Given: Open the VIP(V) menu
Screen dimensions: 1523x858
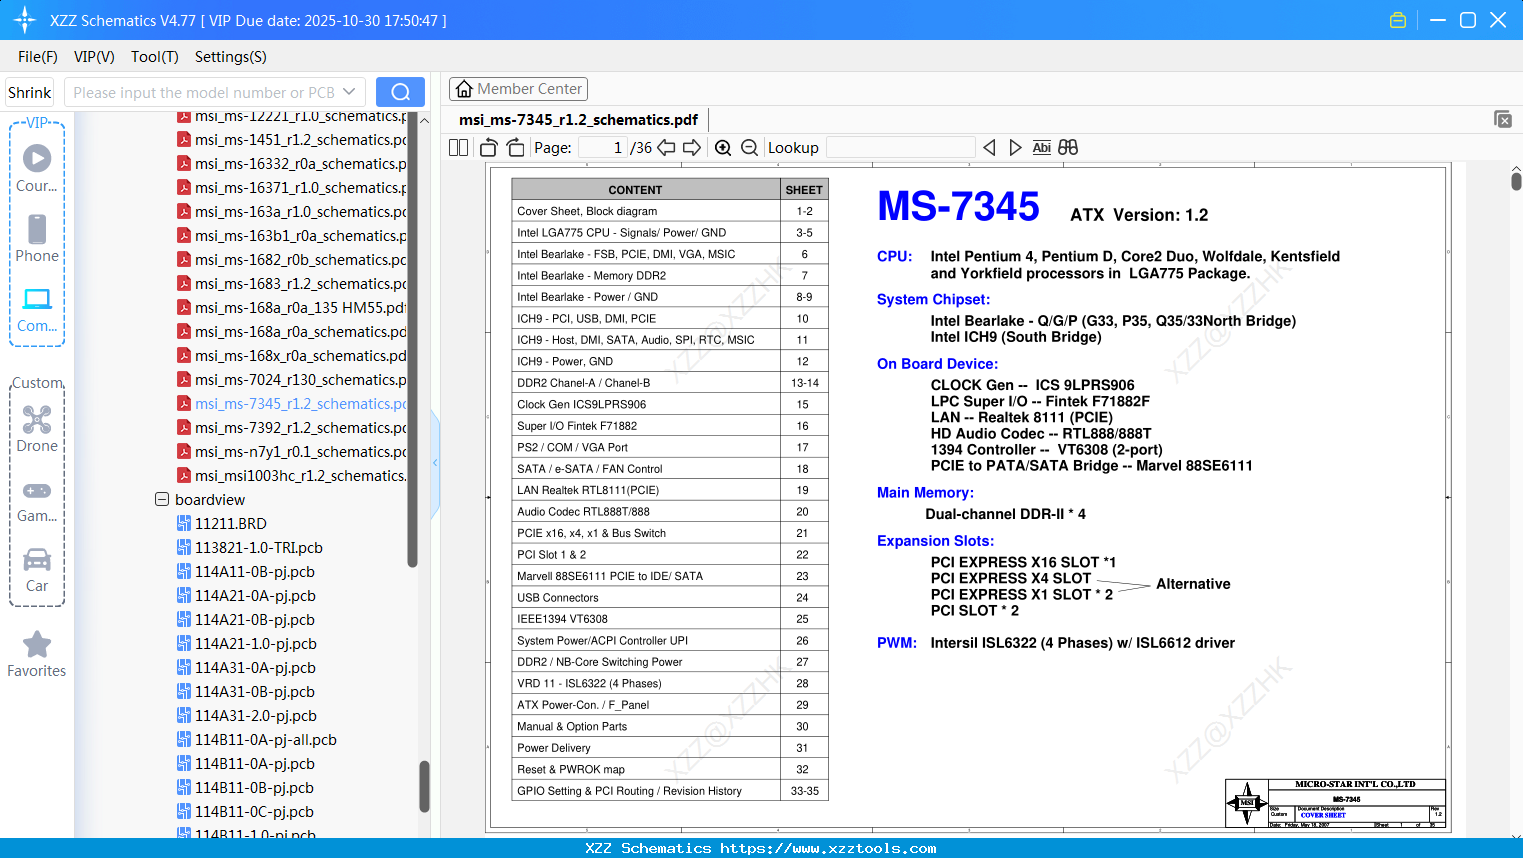Looking at the screenshot, I should [94, 57].
